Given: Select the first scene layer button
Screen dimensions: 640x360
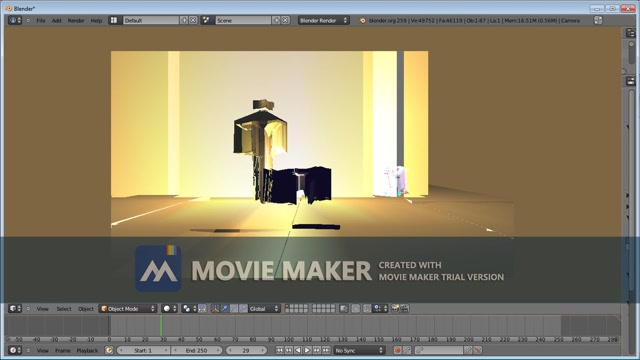Looking at the screenshot, I should point(287,306).
